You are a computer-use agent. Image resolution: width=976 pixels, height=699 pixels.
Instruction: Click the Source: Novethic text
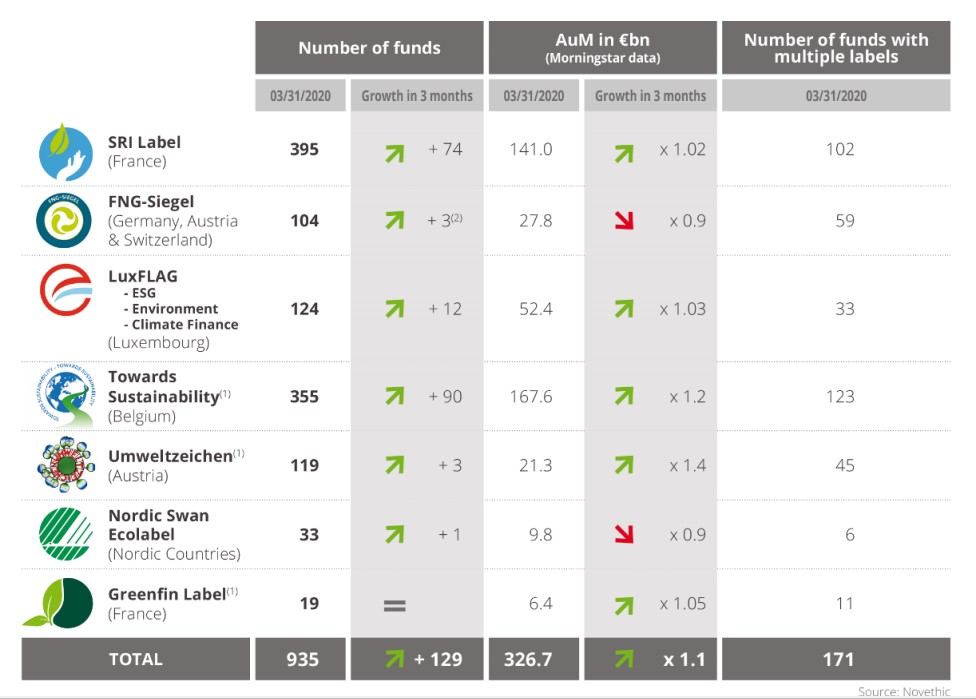click(x=904, y=691)
